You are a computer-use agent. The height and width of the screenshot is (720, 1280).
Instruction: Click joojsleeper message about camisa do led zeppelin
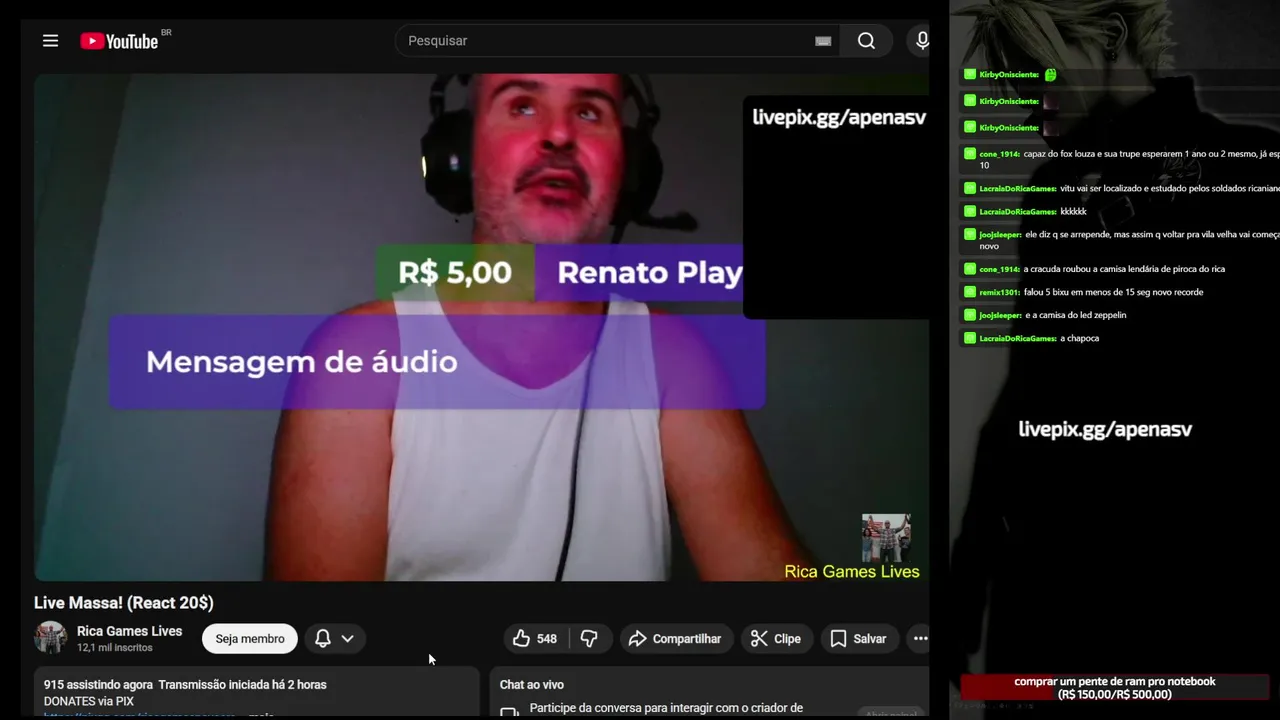(x=1053, y=315)
